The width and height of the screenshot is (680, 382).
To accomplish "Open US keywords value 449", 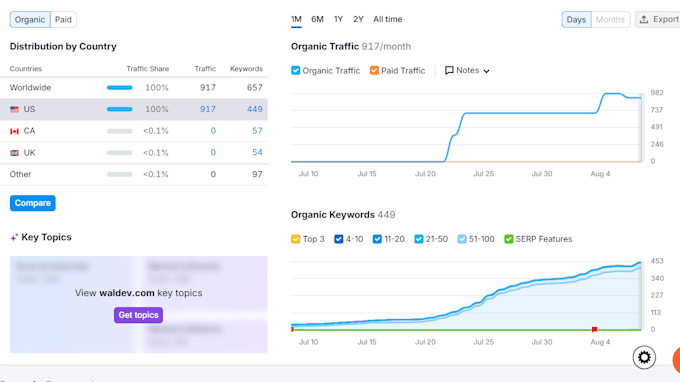I will [x=255, y=109].
